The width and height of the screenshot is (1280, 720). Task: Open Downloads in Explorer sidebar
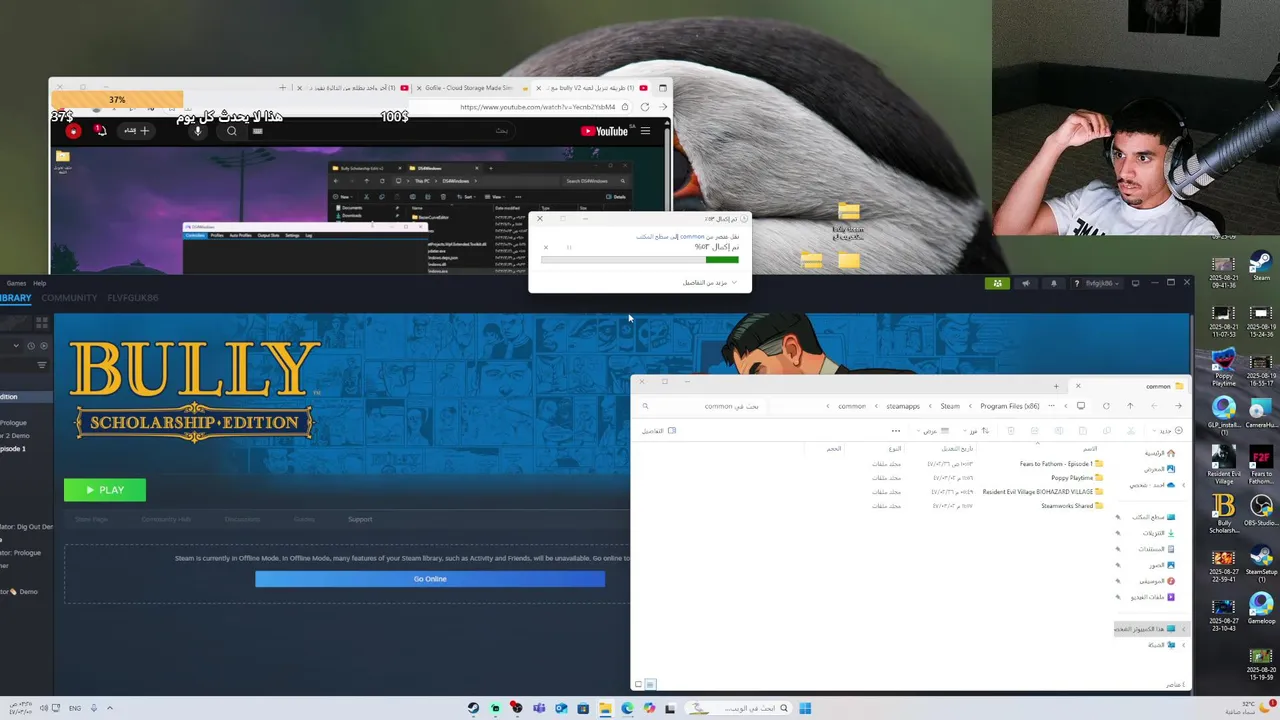(1158, 533)
